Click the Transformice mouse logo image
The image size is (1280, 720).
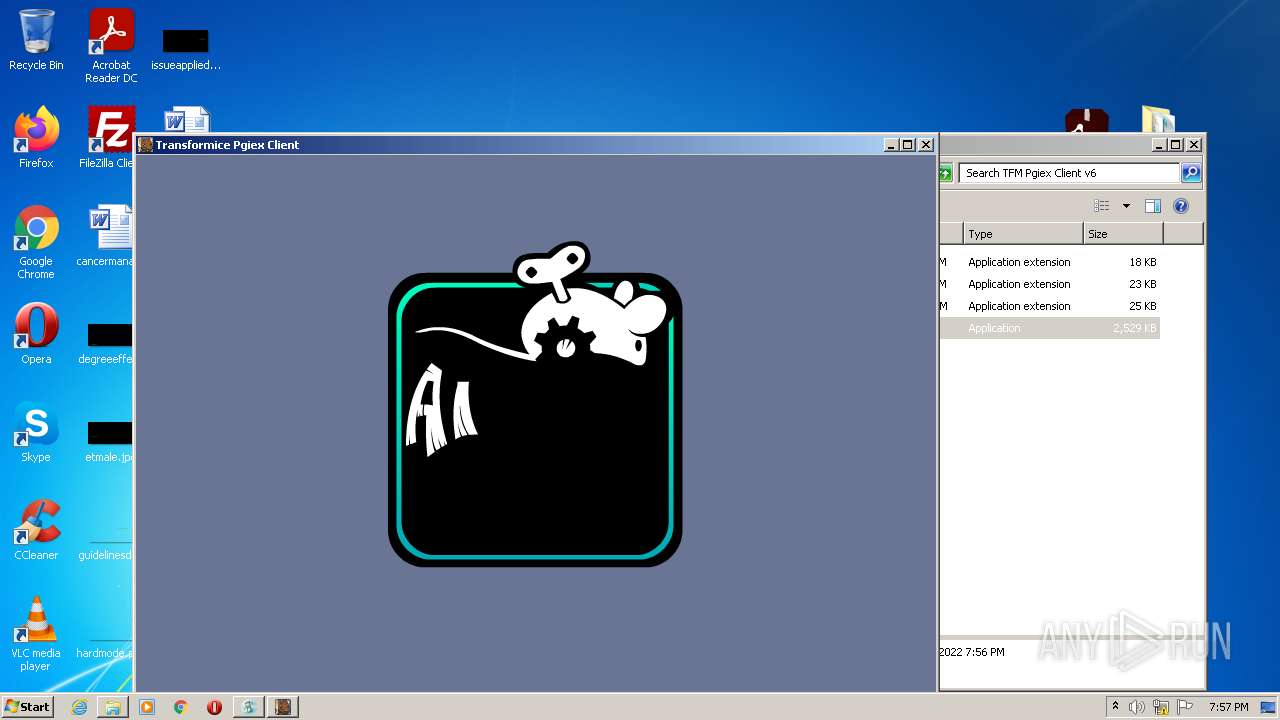[535, 404]
